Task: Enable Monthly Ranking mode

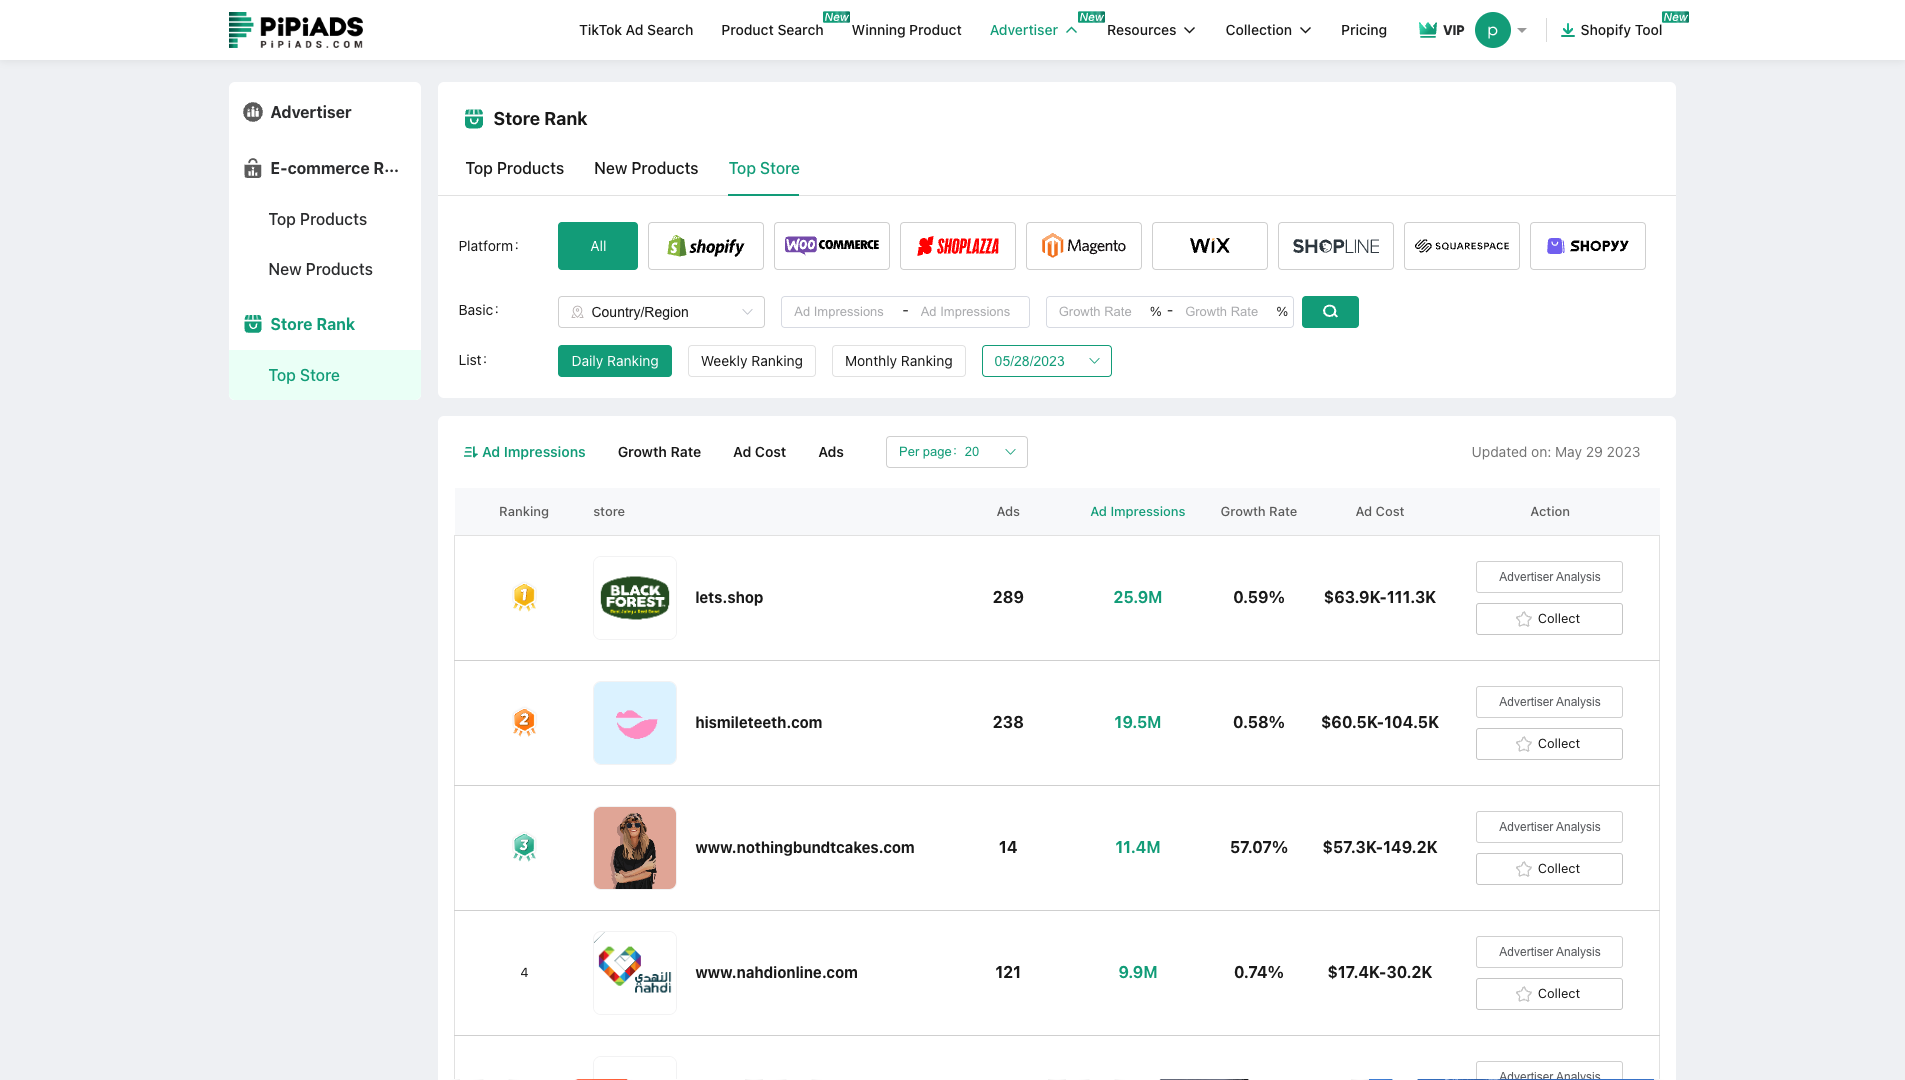Action: (898, 361)
